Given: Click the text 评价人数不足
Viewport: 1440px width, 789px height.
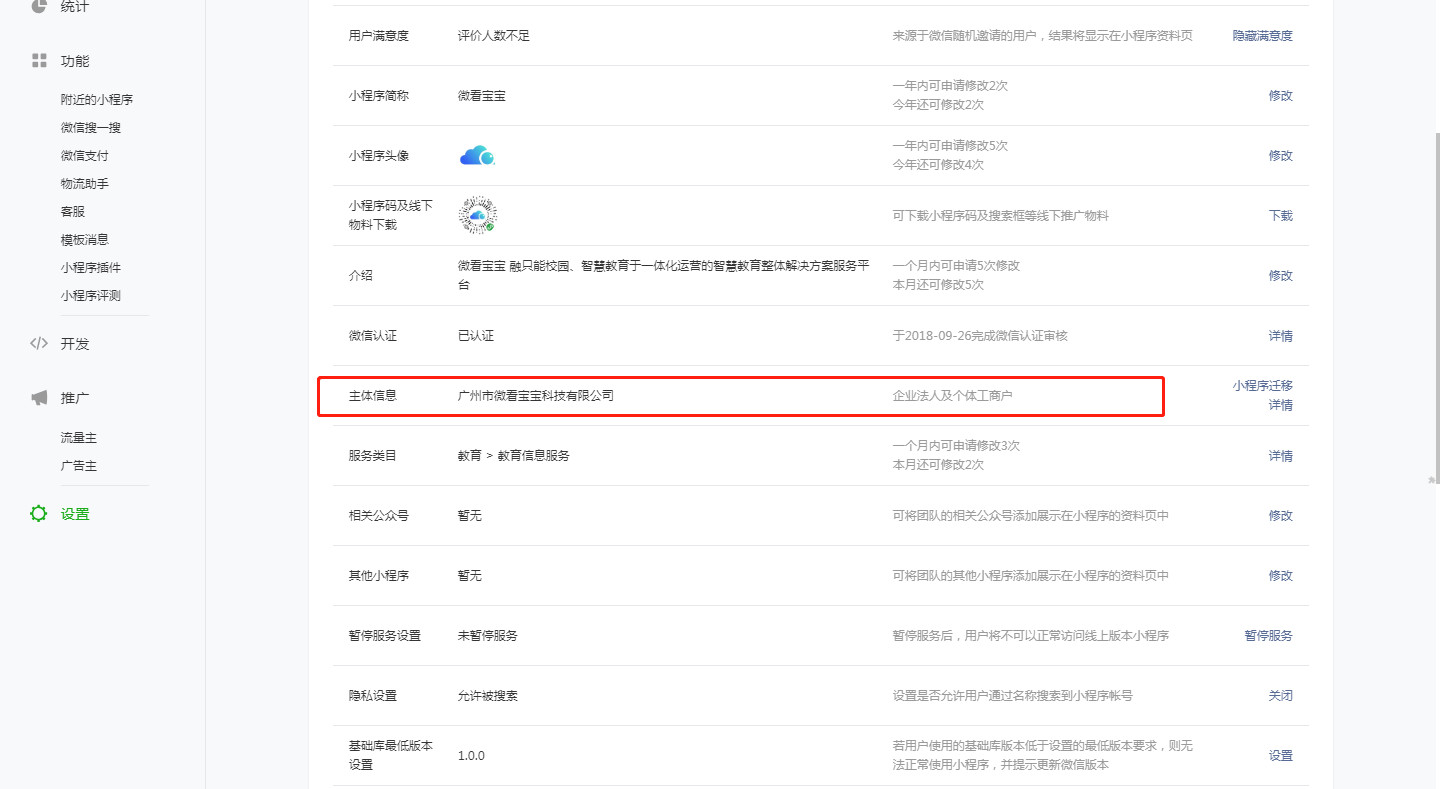Looking at the screenshot, I should click(494, 36).
